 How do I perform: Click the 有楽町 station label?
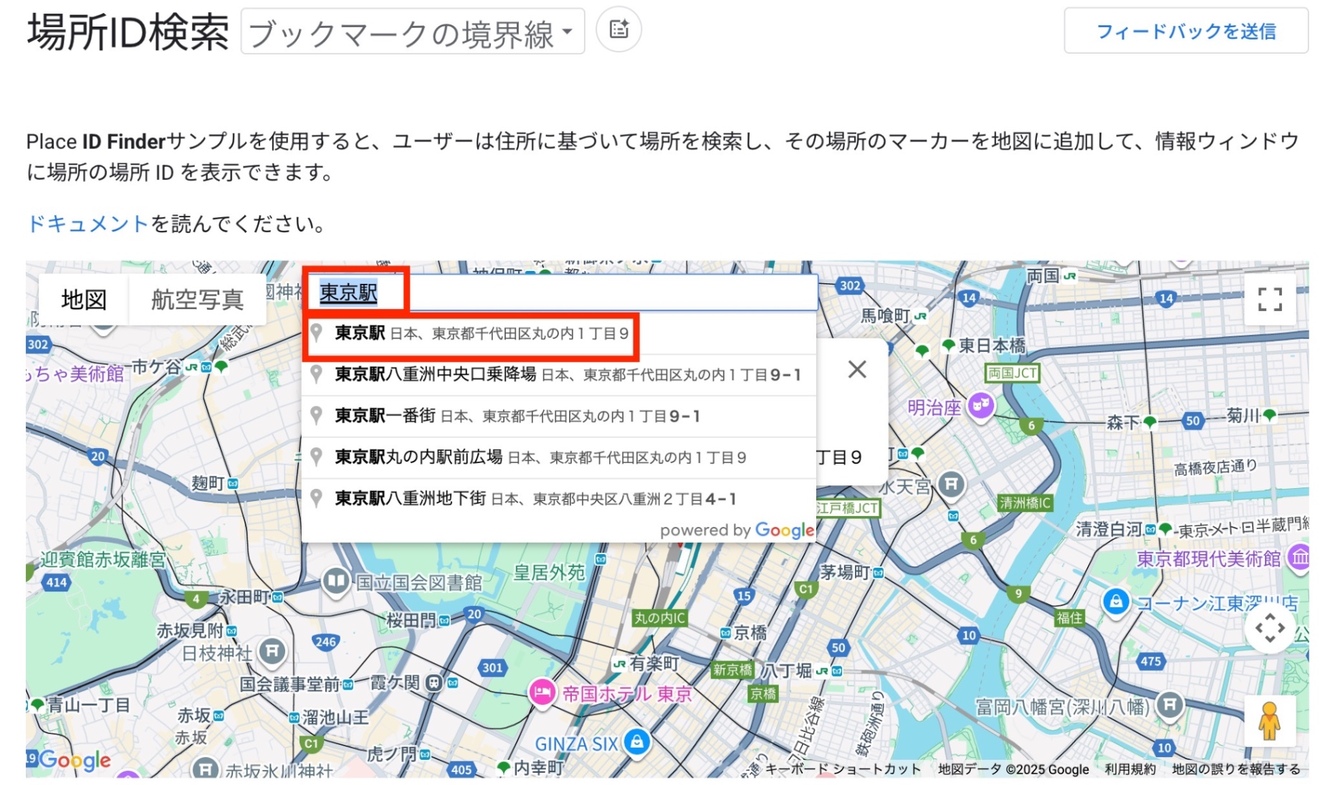655,663
